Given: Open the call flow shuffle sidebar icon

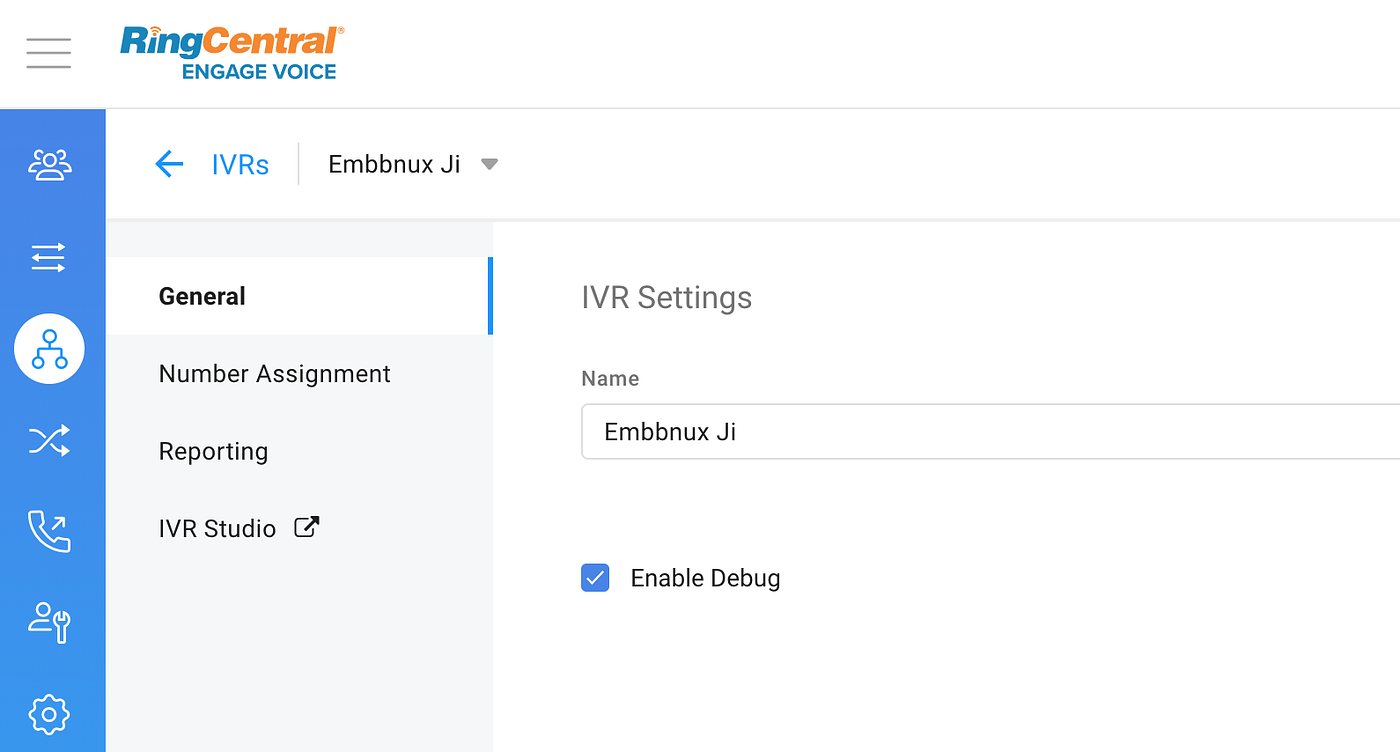Looking at the screenshot, I should 50,440.
